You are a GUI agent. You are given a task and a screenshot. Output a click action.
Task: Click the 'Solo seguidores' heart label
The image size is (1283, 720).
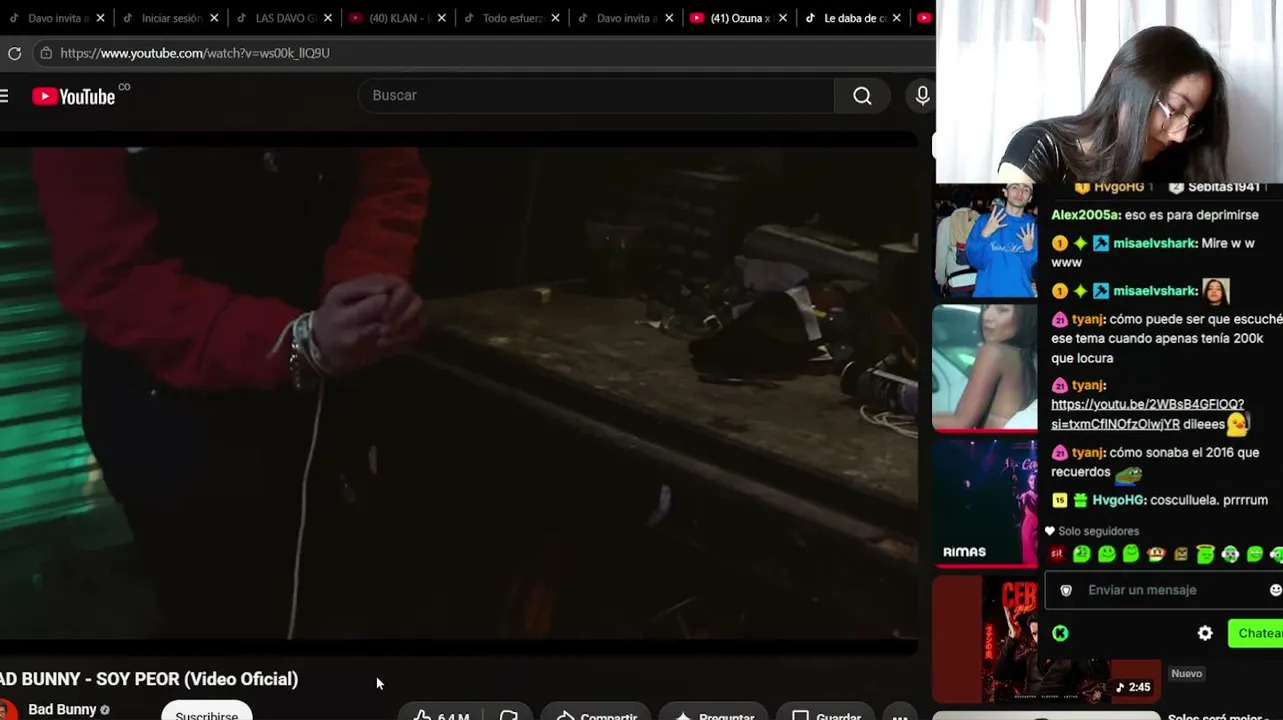tap(1091, 531)
